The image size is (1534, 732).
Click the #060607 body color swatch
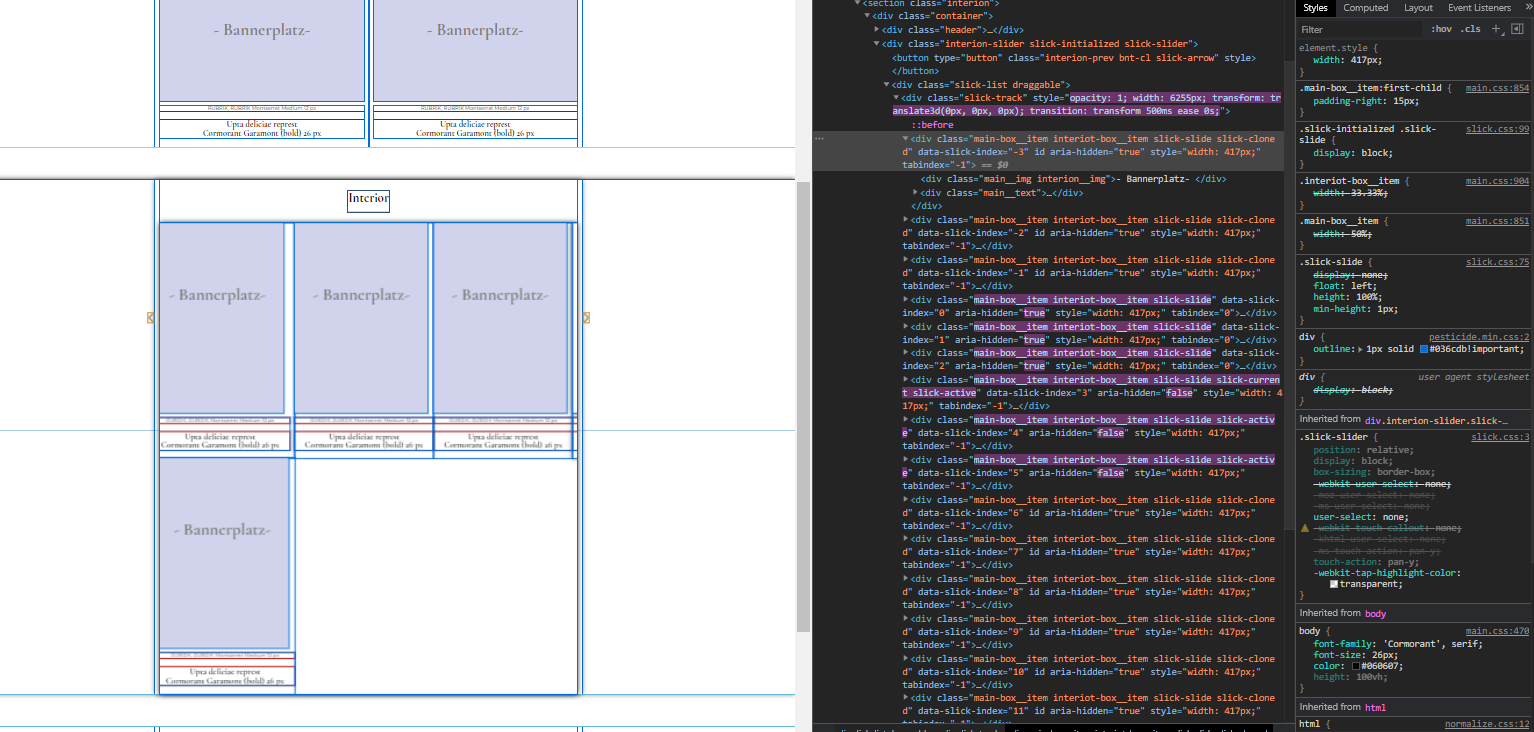tap(1355, 665)
